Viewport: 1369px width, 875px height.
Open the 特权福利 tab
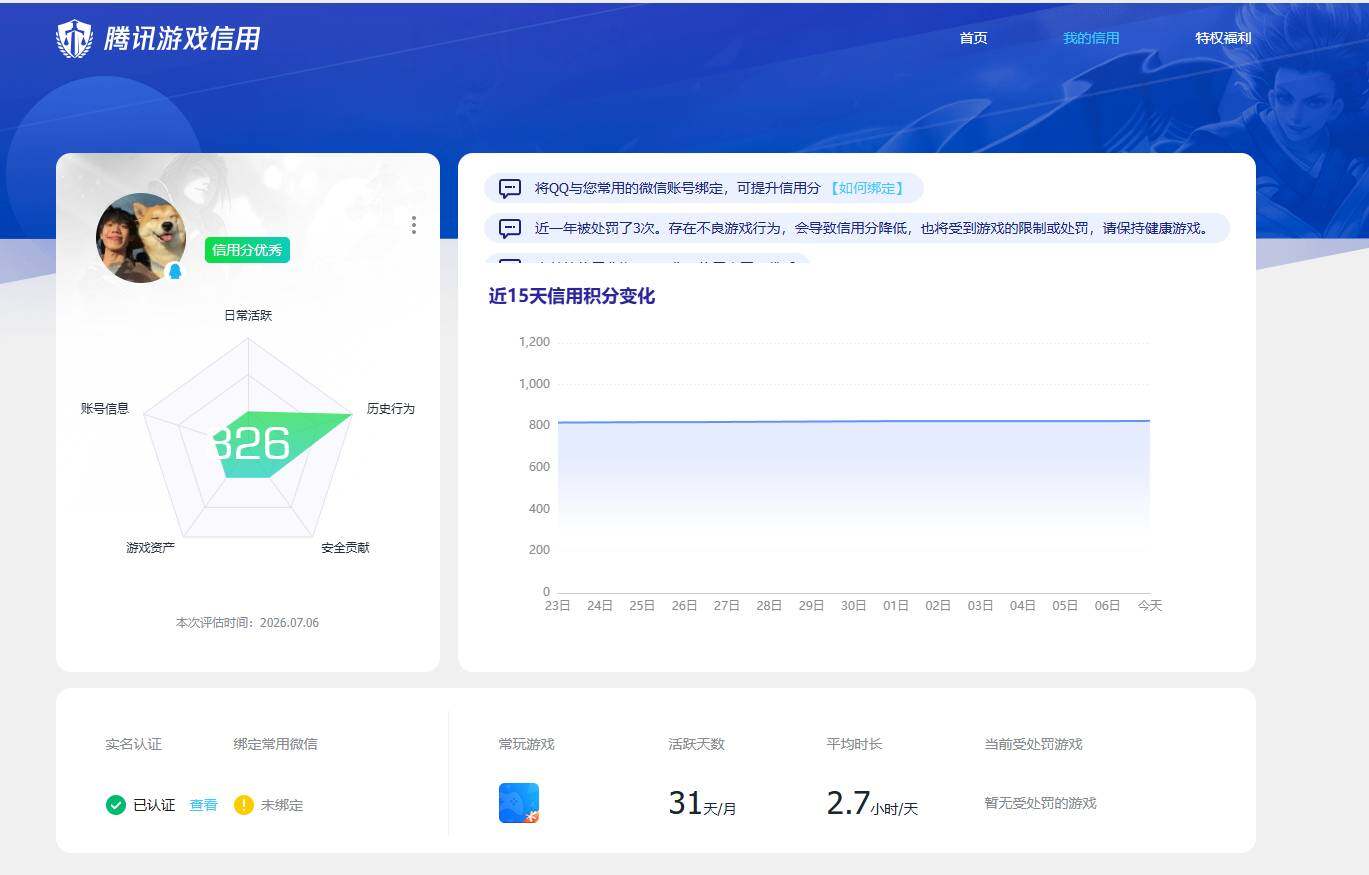1223,38
